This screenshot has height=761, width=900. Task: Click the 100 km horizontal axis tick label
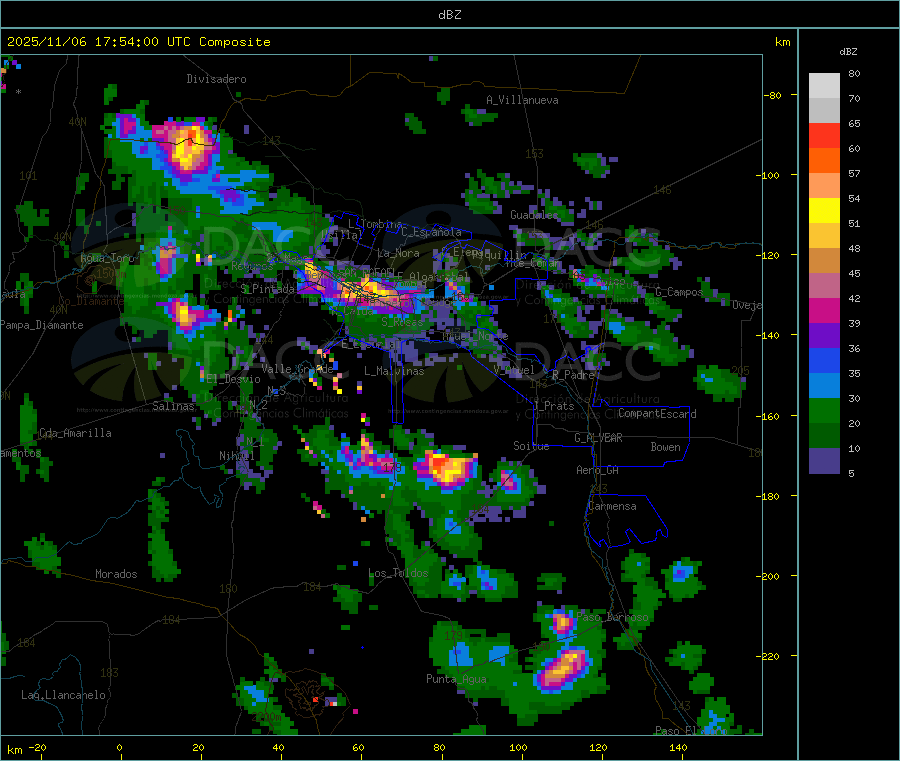[518, 748]
